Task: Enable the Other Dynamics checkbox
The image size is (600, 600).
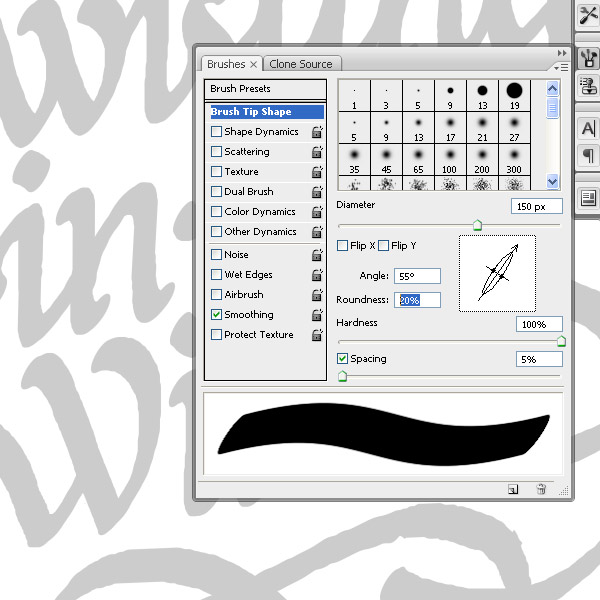Action: point(216,232)
